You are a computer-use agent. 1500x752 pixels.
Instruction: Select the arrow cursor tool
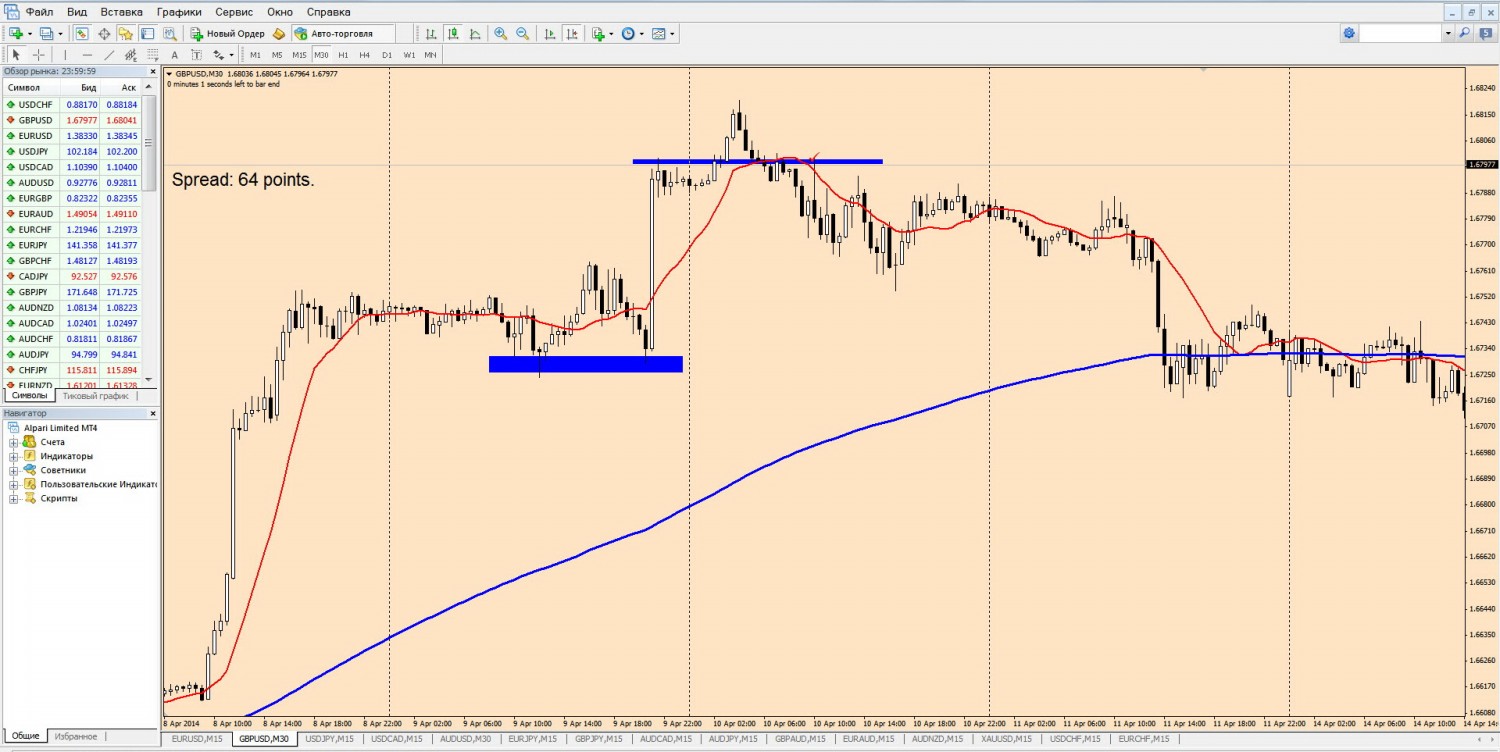pyautogui.click(x=16, y=55)
